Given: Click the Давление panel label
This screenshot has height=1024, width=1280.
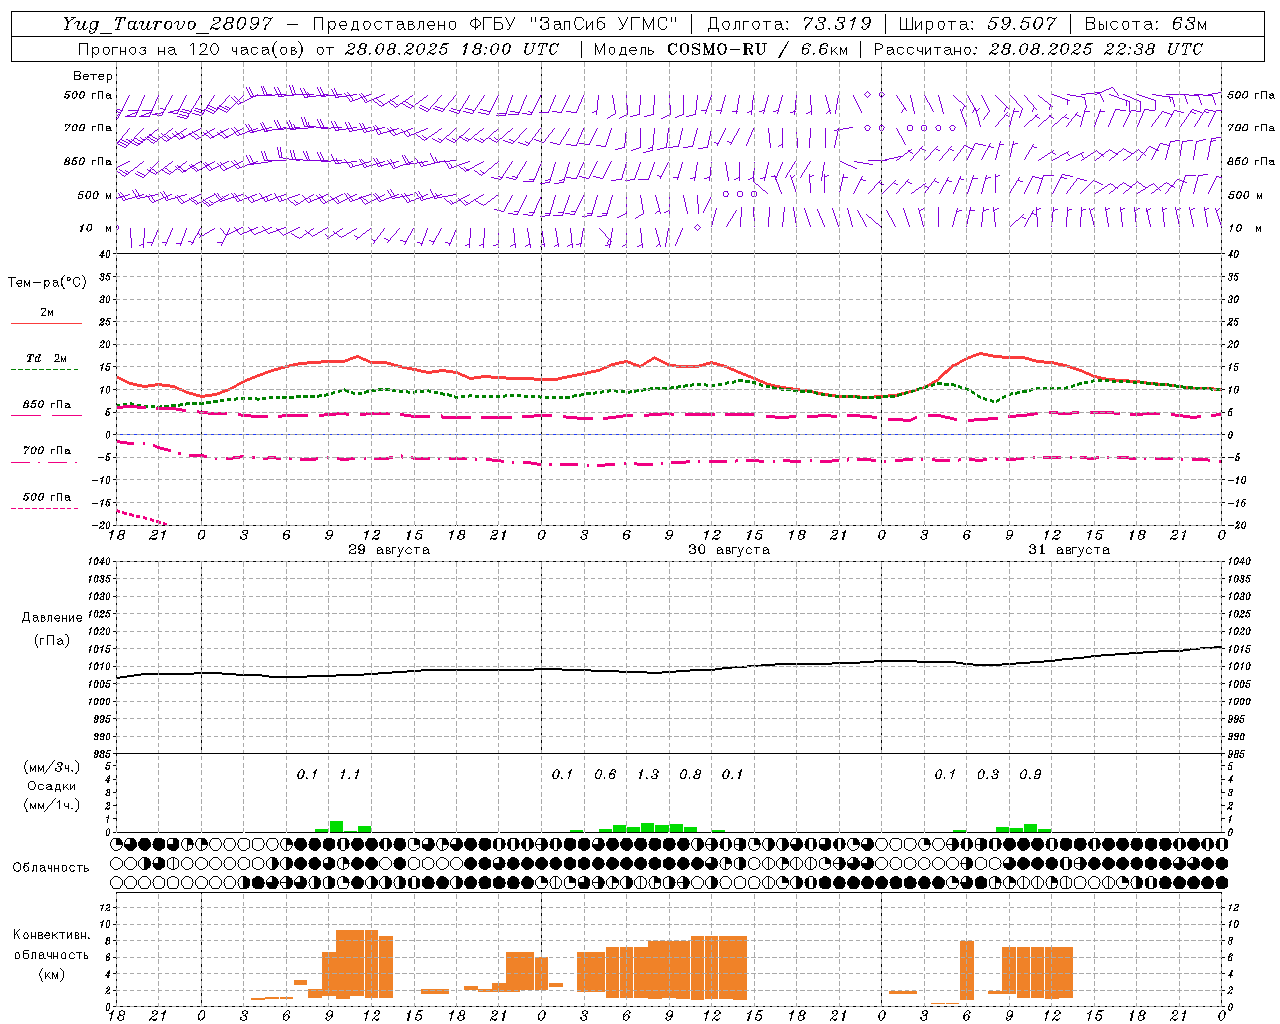Looking at the screenshot, I should pos(52,618).
